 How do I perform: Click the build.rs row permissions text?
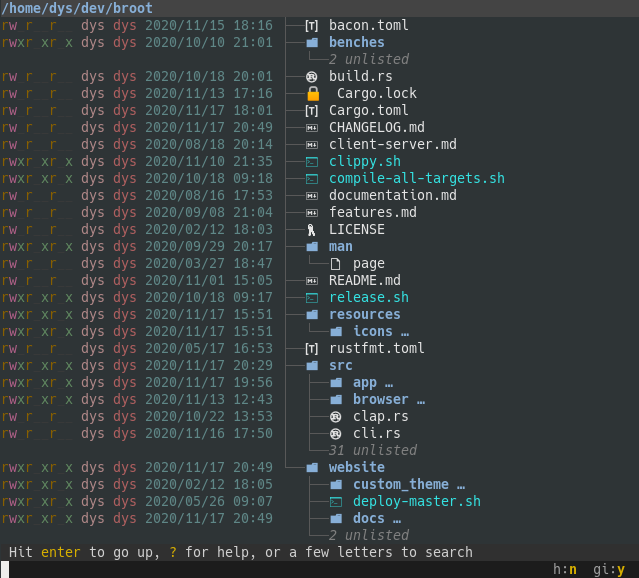coord(37,77)
